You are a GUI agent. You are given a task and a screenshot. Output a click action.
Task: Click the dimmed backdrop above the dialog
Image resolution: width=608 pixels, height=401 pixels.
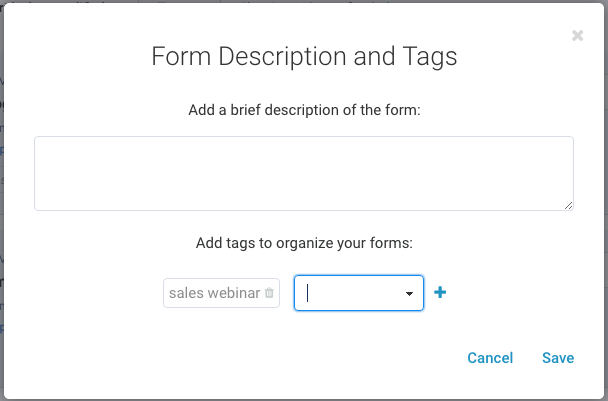pos(300,6)
